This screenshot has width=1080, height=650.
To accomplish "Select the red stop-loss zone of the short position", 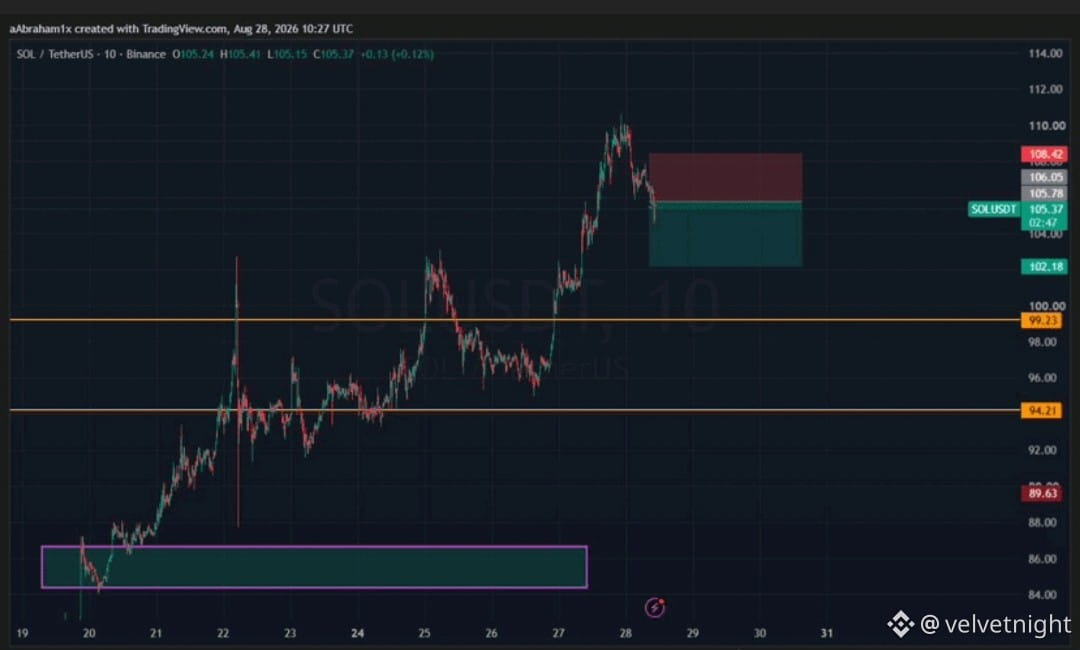I will (x=725, y=178).
